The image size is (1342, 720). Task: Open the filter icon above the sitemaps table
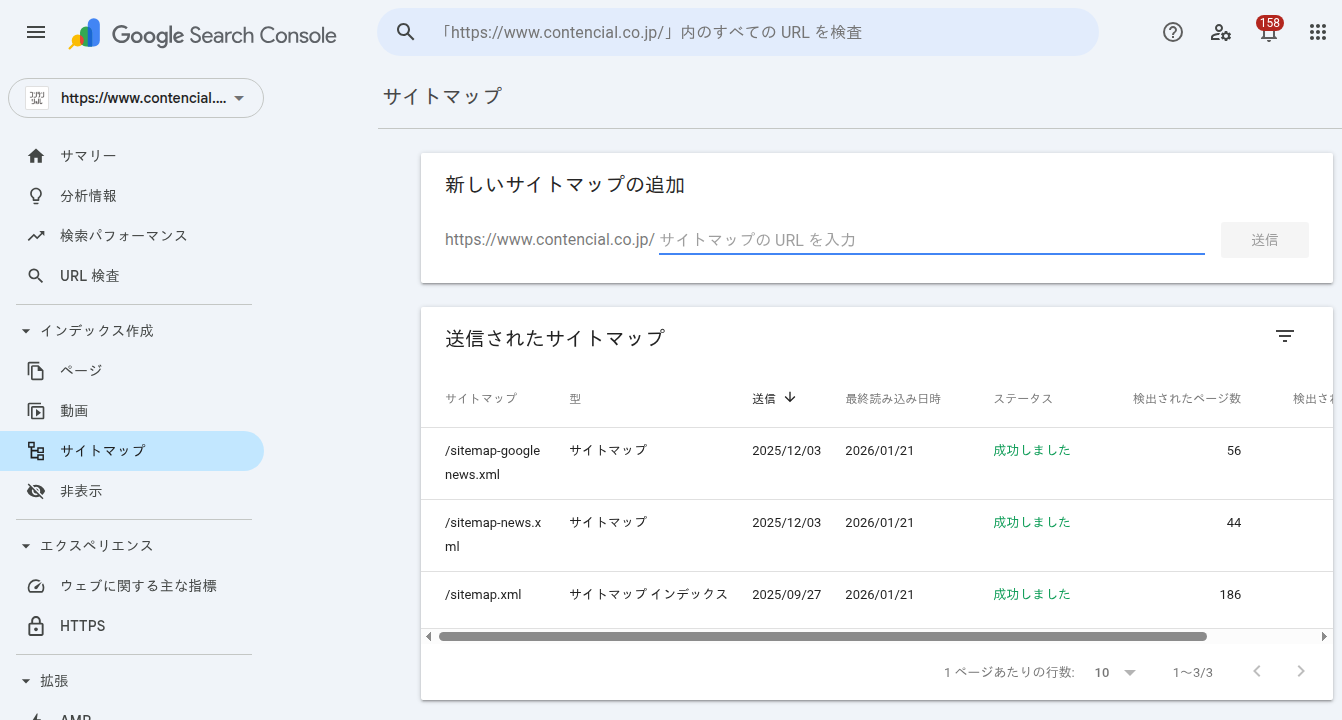pos(1285,336)
